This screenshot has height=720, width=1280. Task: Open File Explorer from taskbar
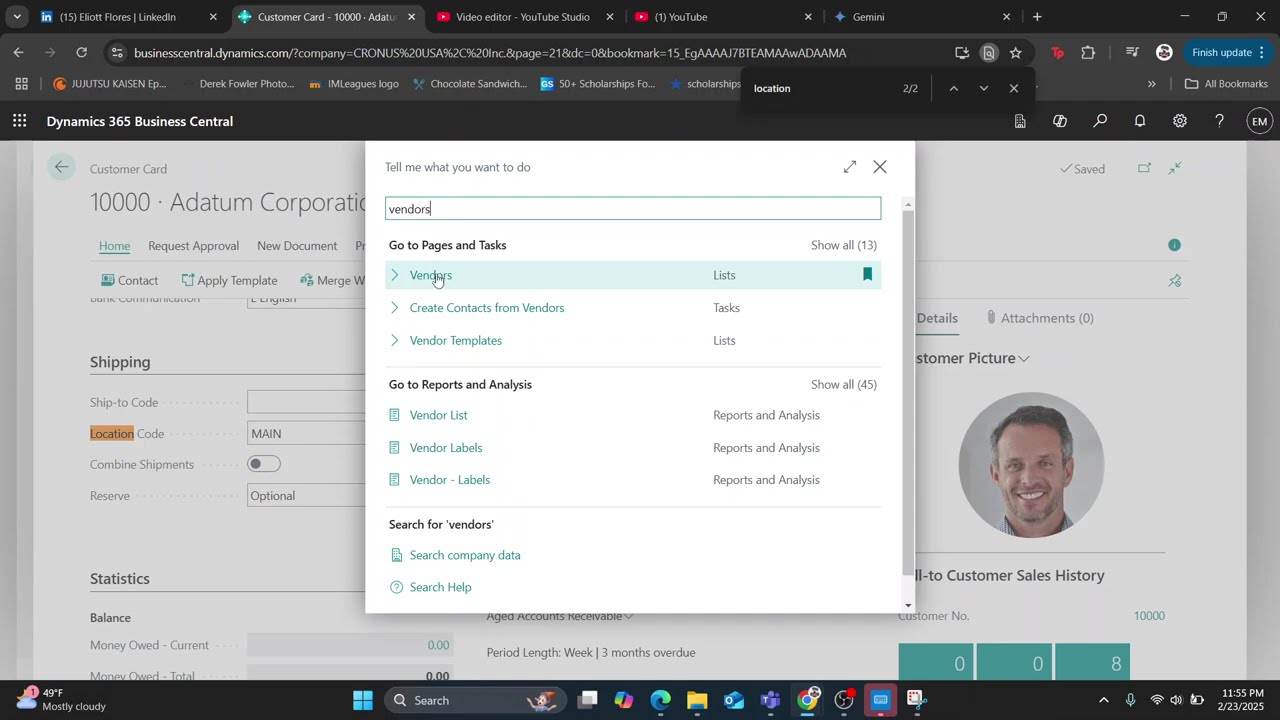697,700
